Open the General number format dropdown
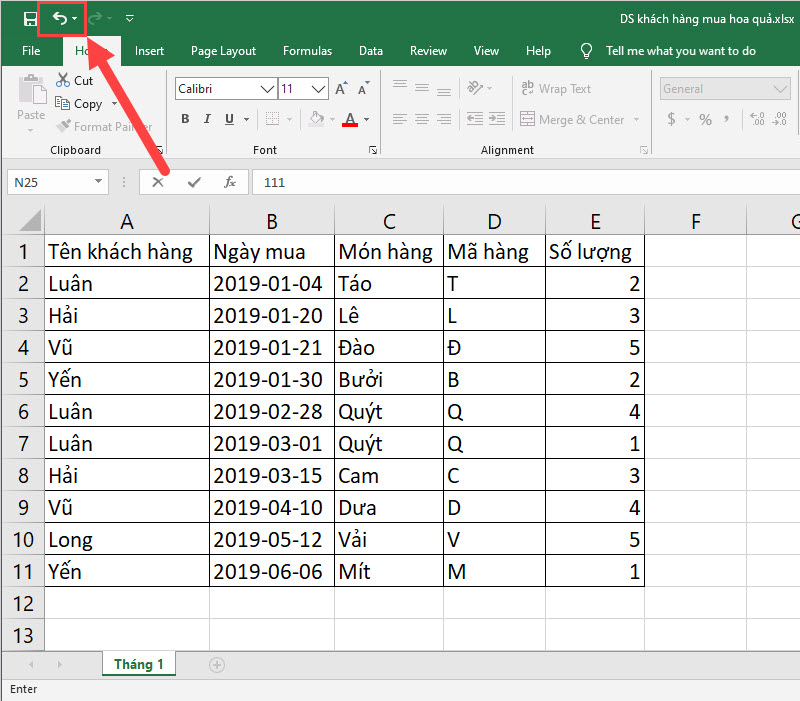Image resolution: width=800 pixels, height=701 pixels. pyautogui.click(x=780, y=89)
